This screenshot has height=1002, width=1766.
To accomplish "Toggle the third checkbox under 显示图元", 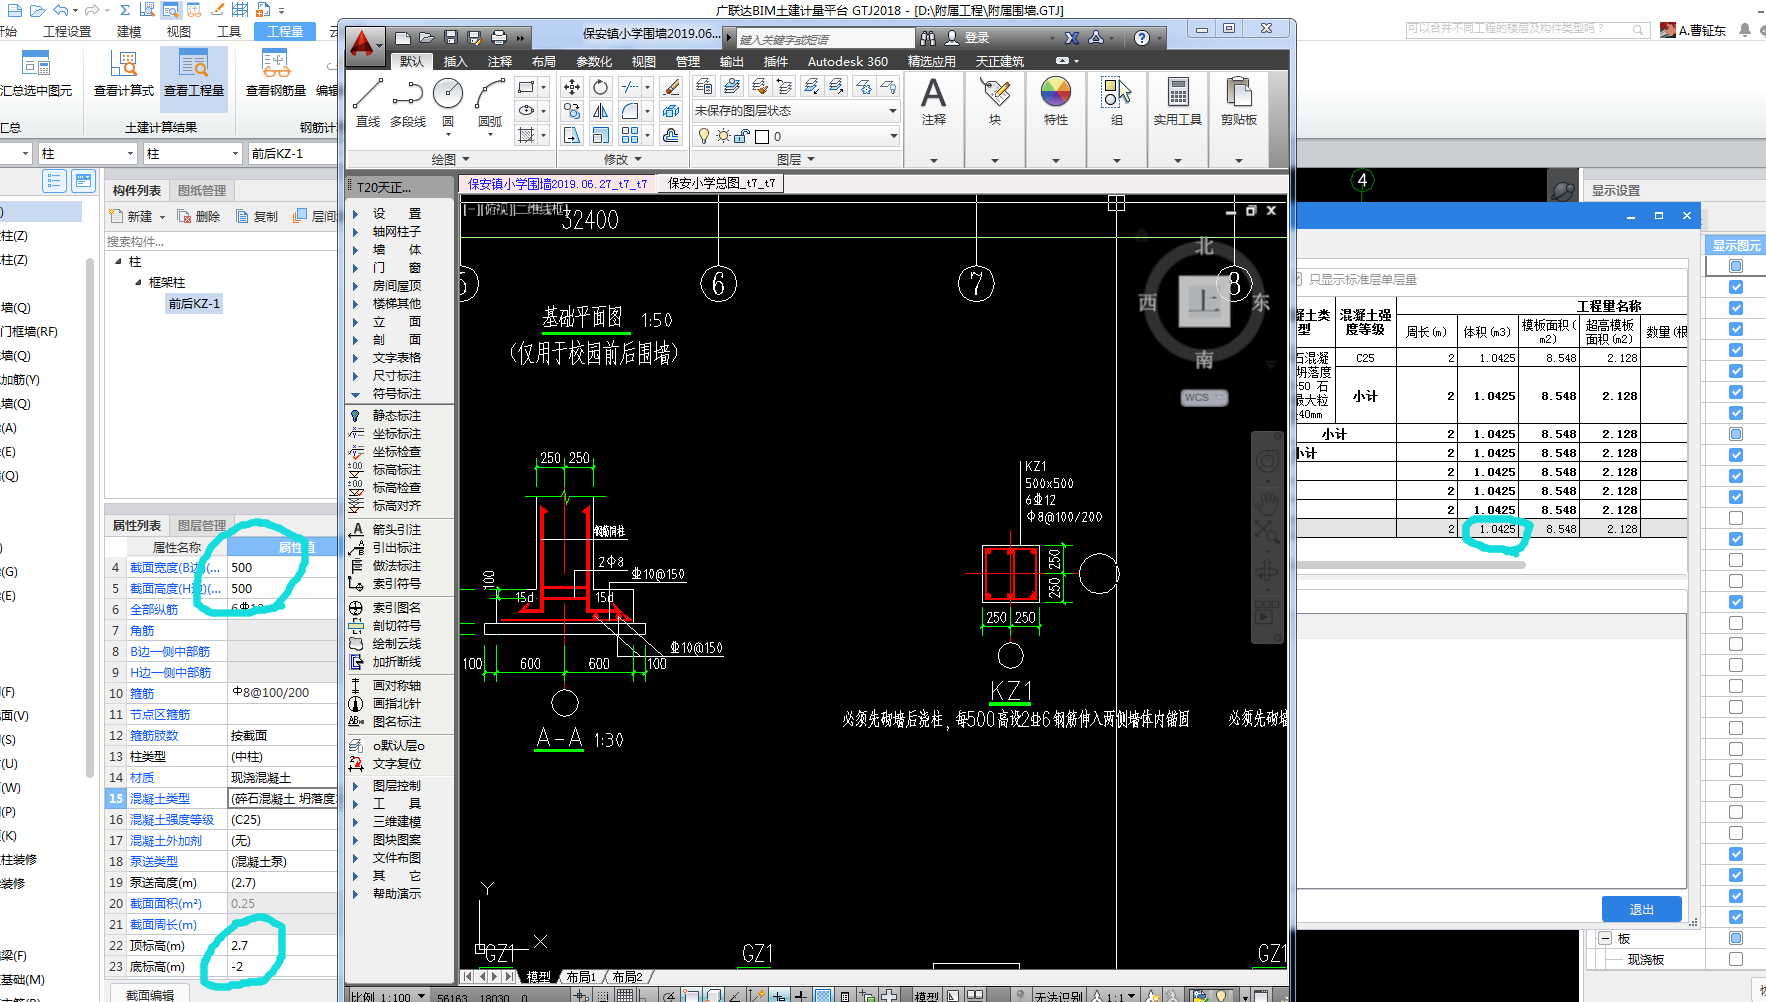I will 1736,308.
